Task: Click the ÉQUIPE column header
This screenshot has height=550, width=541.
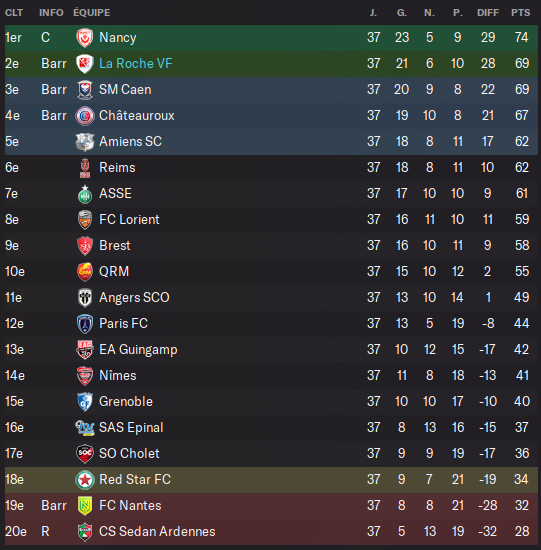Action: pos(92,13)
